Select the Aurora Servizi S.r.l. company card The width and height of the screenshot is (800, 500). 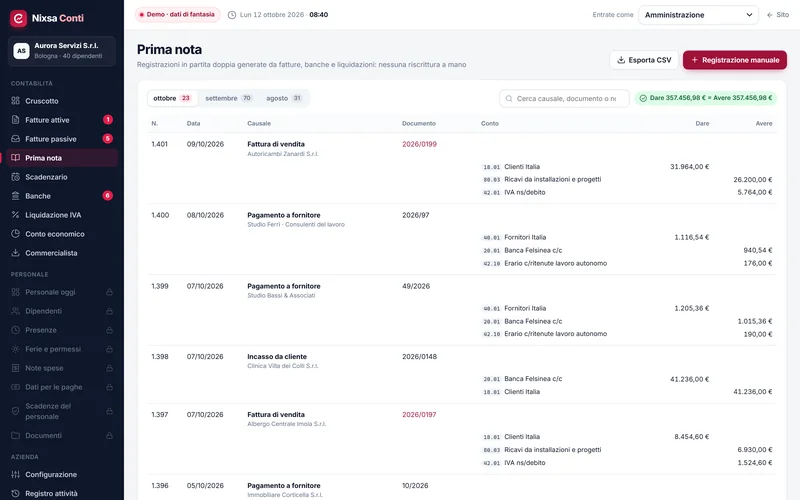(62, 51)
